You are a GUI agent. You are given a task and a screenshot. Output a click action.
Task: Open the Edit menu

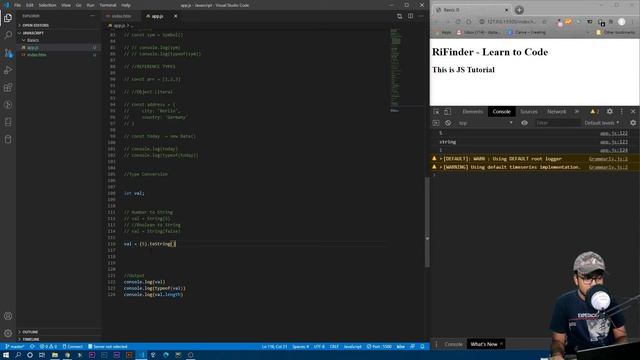click(x=30, y=5)
